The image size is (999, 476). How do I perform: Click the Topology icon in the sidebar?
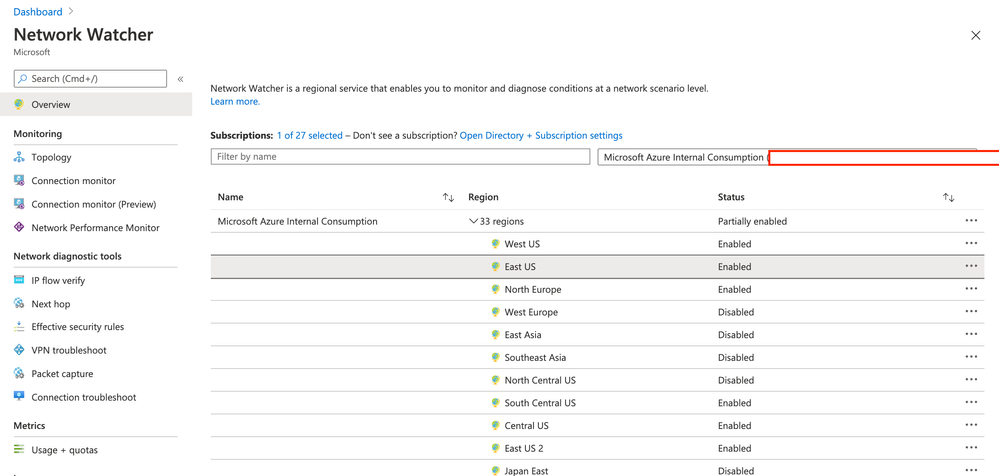tap(19, 157)
